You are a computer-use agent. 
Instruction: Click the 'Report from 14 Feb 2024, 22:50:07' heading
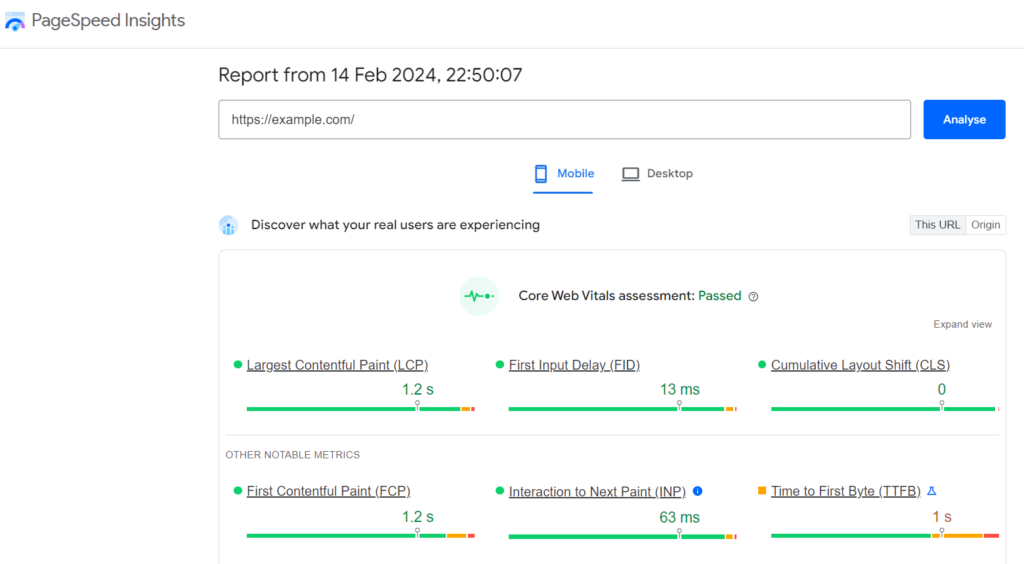tap(370, 75)
